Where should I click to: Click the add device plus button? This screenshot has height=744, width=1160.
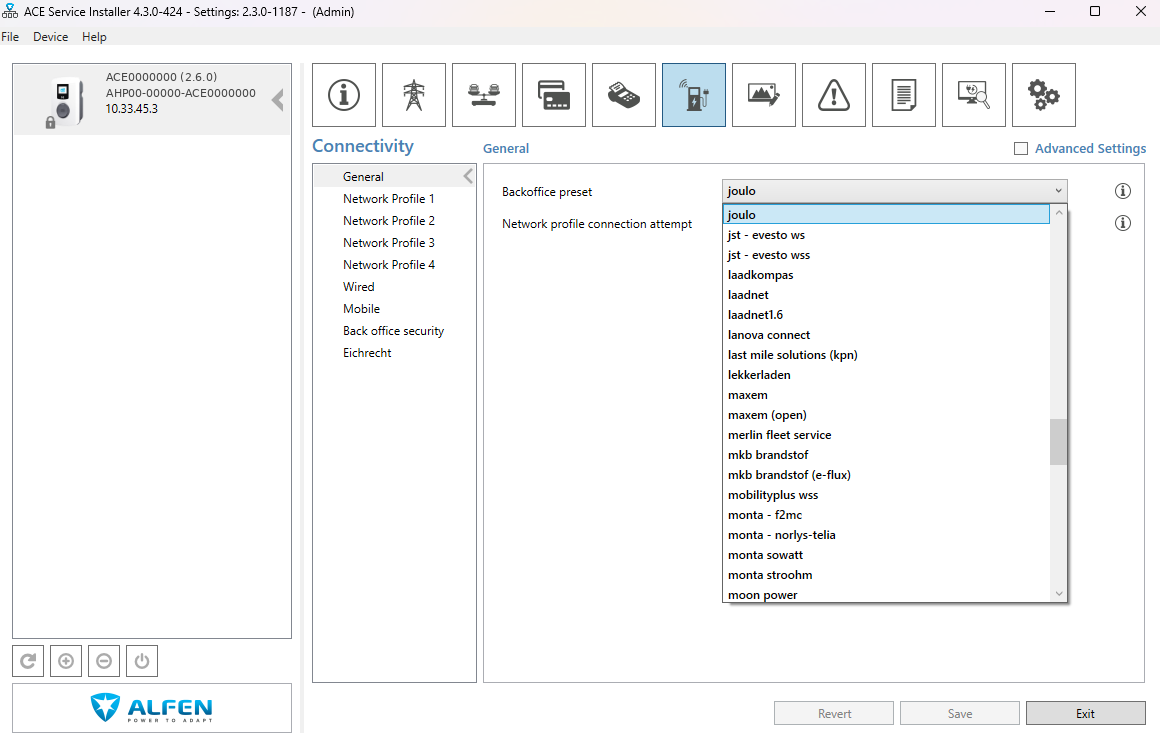pos(66,661)
